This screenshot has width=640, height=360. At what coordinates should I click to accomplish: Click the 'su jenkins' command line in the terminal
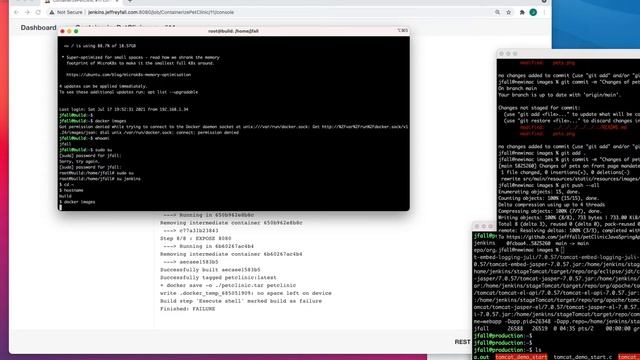[x=100, y=179]
